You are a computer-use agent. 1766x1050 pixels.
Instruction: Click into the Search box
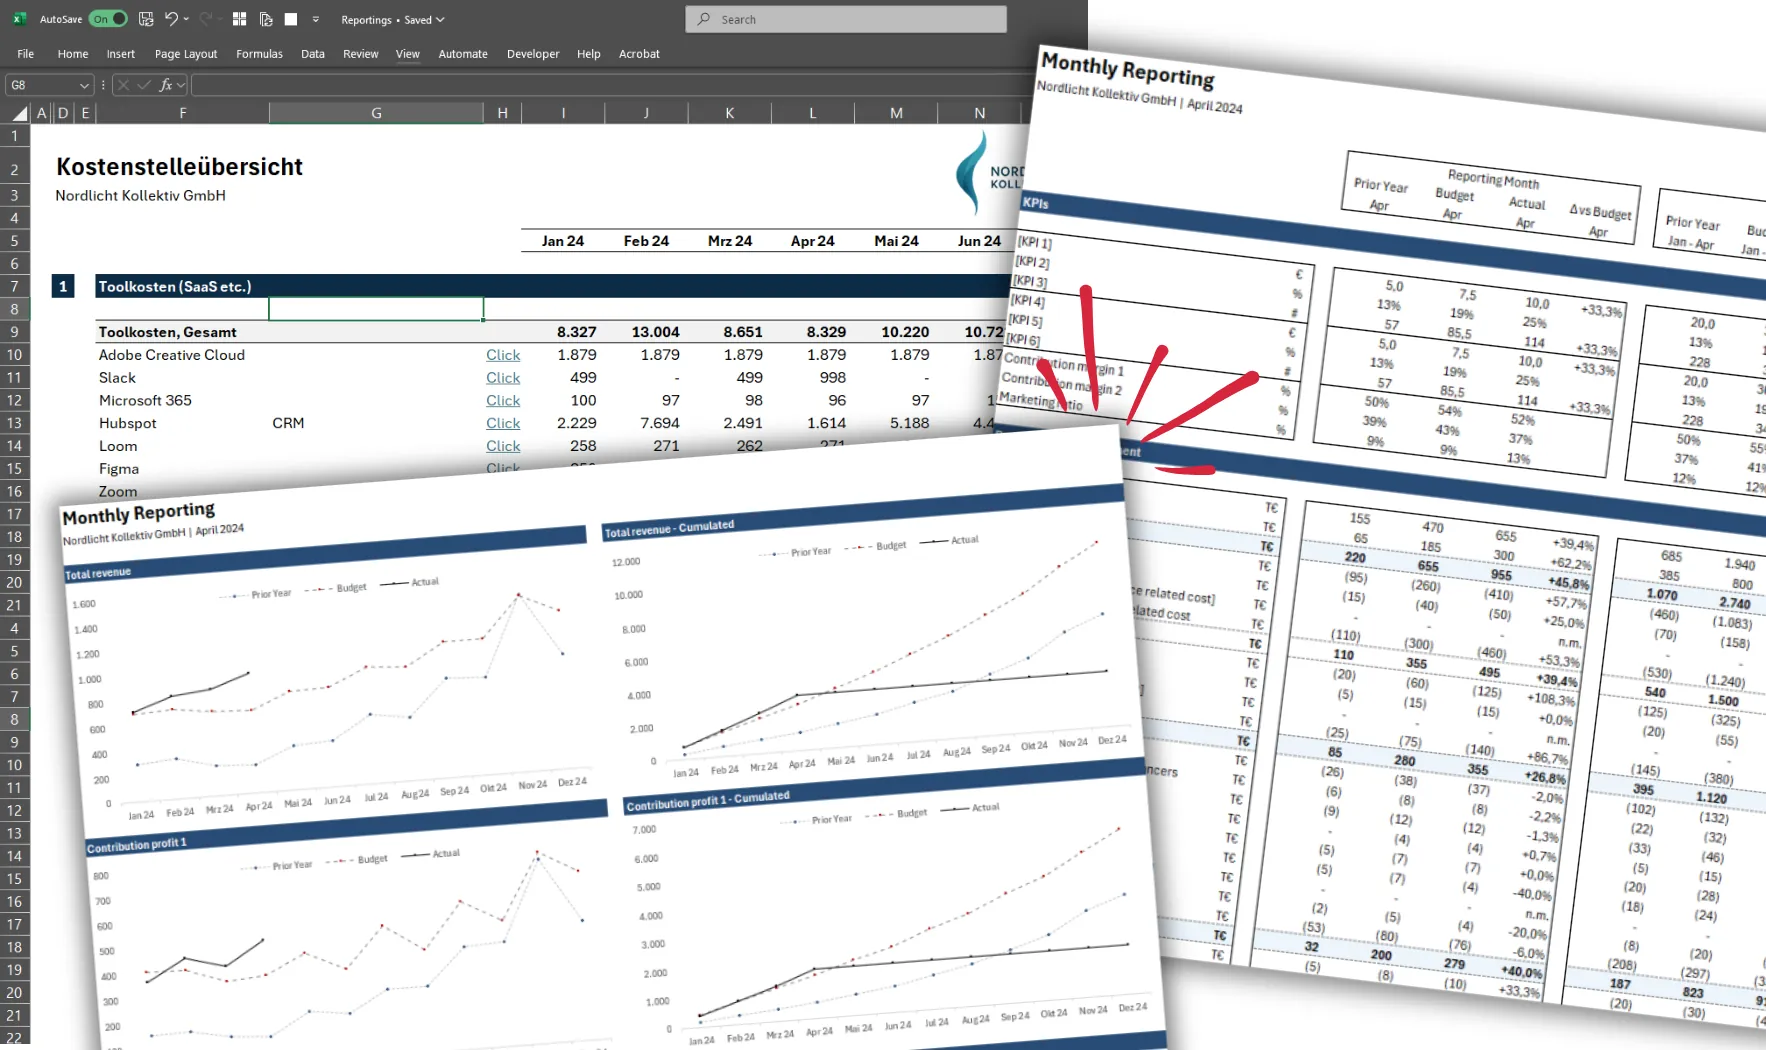click(846, 19)
